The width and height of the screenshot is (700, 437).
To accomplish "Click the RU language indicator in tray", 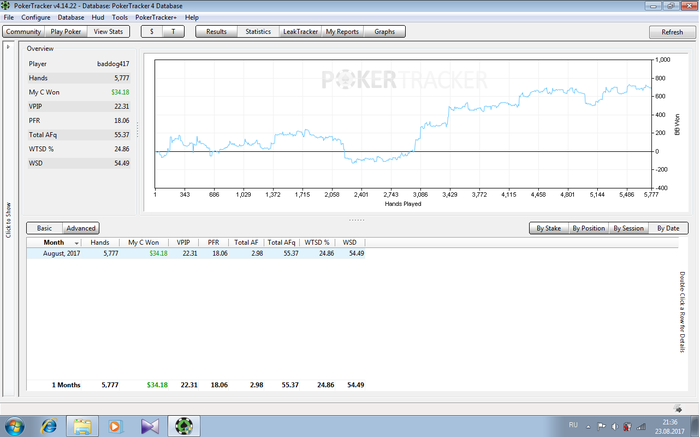I will coord(573,425).
